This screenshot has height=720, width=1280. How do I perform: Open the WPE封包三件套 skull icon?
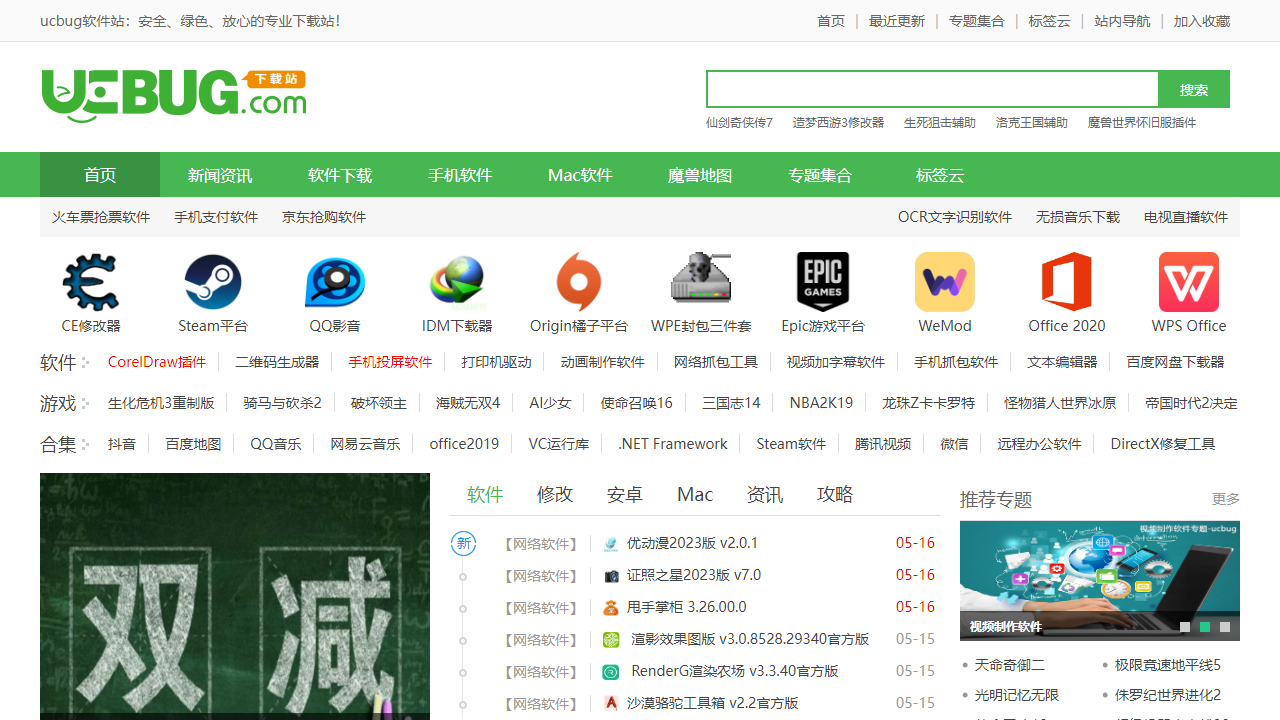click(701, 282)
